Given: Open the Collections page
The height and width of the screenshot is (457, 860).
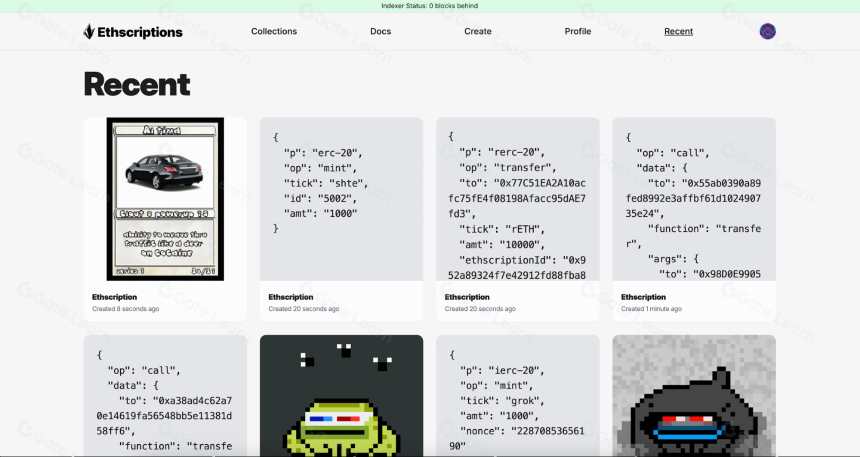Looking at the screenshot, I should 274,31.
